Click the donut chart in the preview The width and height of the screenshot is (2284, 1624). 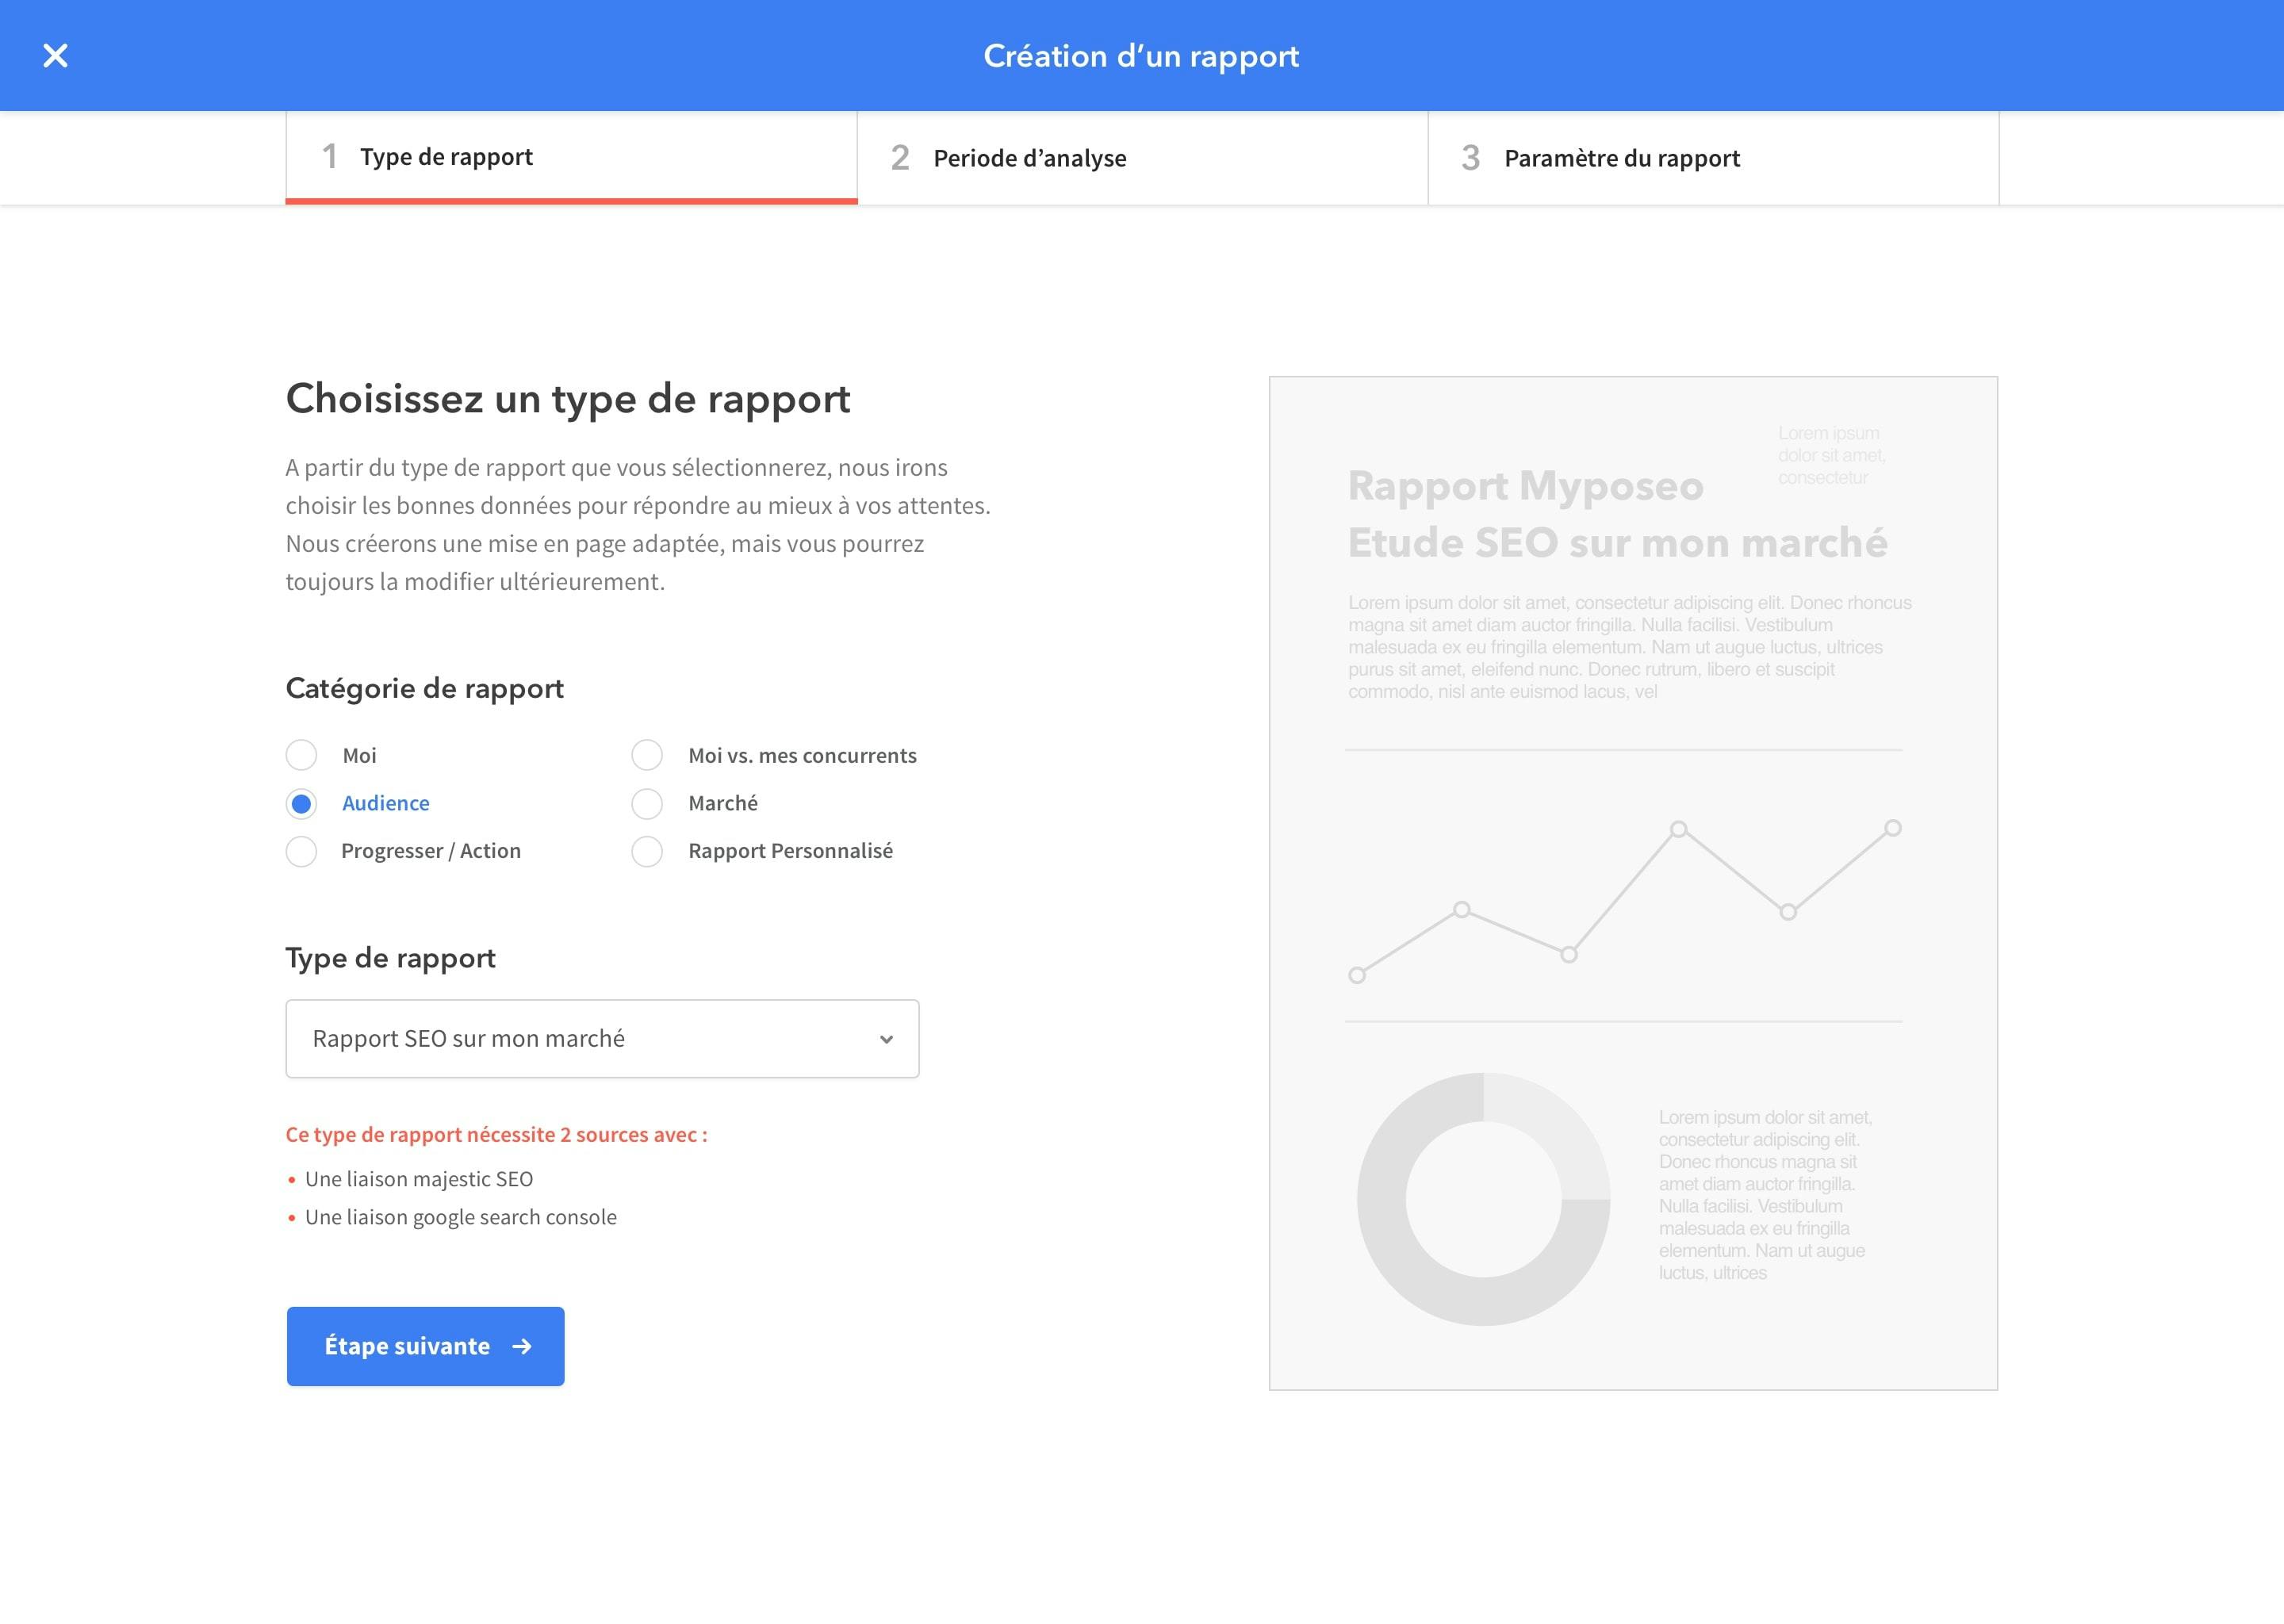pos(1483,1199)
